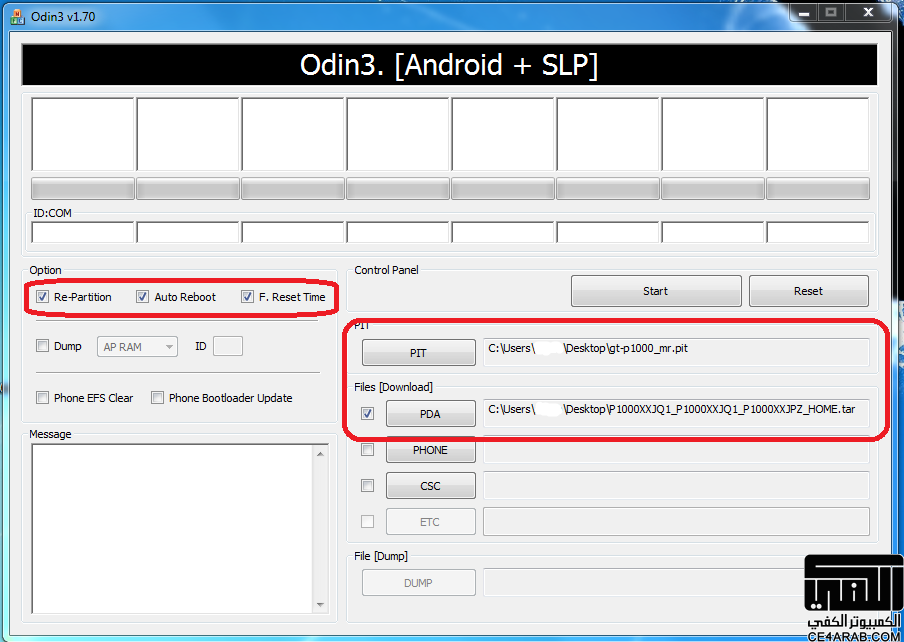Toggle the Auto Reboot checkbox
The height and width of the screenshot is (642, 904).
(x=142, y=297)
